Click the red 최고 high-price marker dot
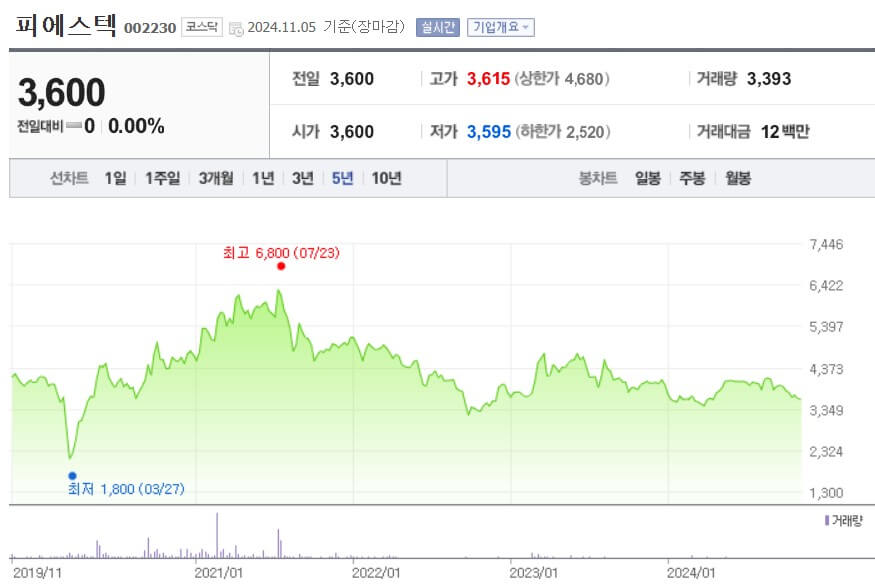This screenshot has width=875, height=587. [x=280, y=267]
